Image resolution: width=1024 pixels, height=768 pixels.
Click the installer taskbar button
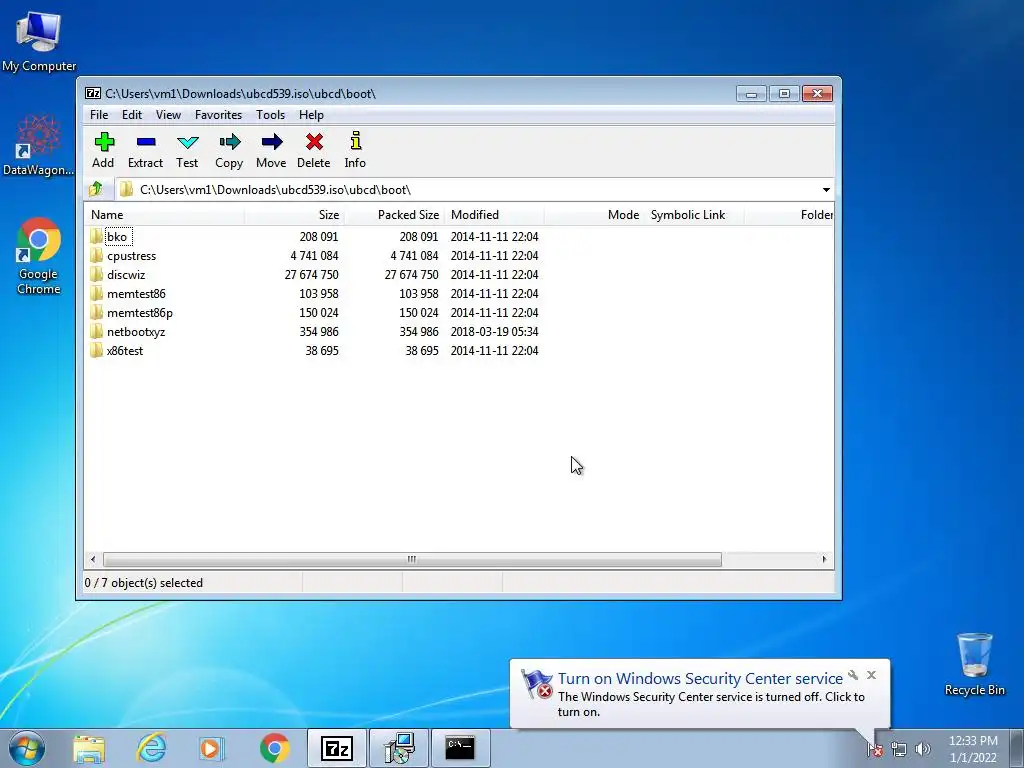pyautogui.click(x=399, y=748)
